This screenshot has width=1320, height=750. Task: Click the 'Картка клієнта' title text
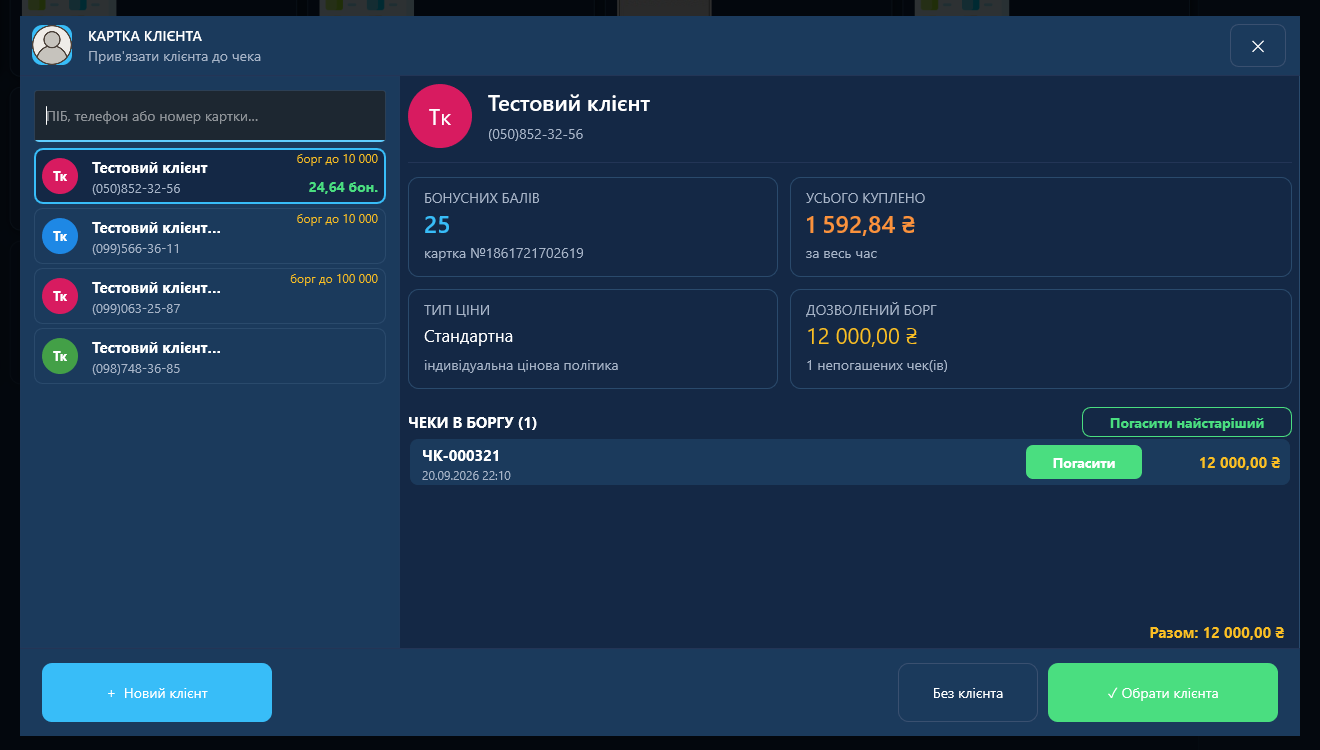(145, 36)
